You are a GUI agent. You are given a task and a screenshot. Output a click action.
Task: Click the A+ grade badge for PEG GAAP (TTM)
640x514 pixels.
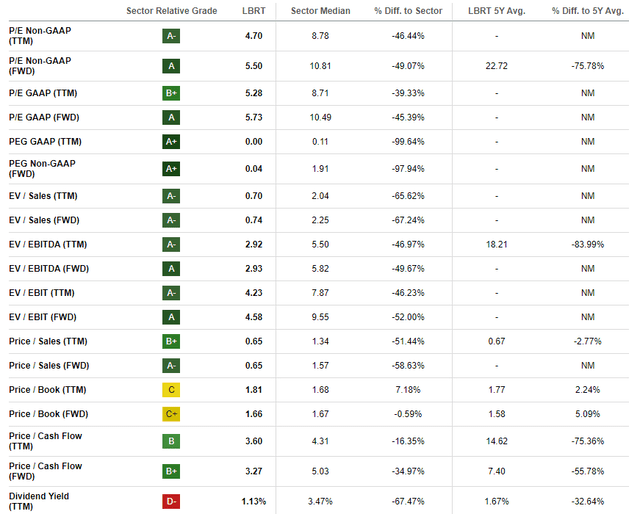pos(171,142)
